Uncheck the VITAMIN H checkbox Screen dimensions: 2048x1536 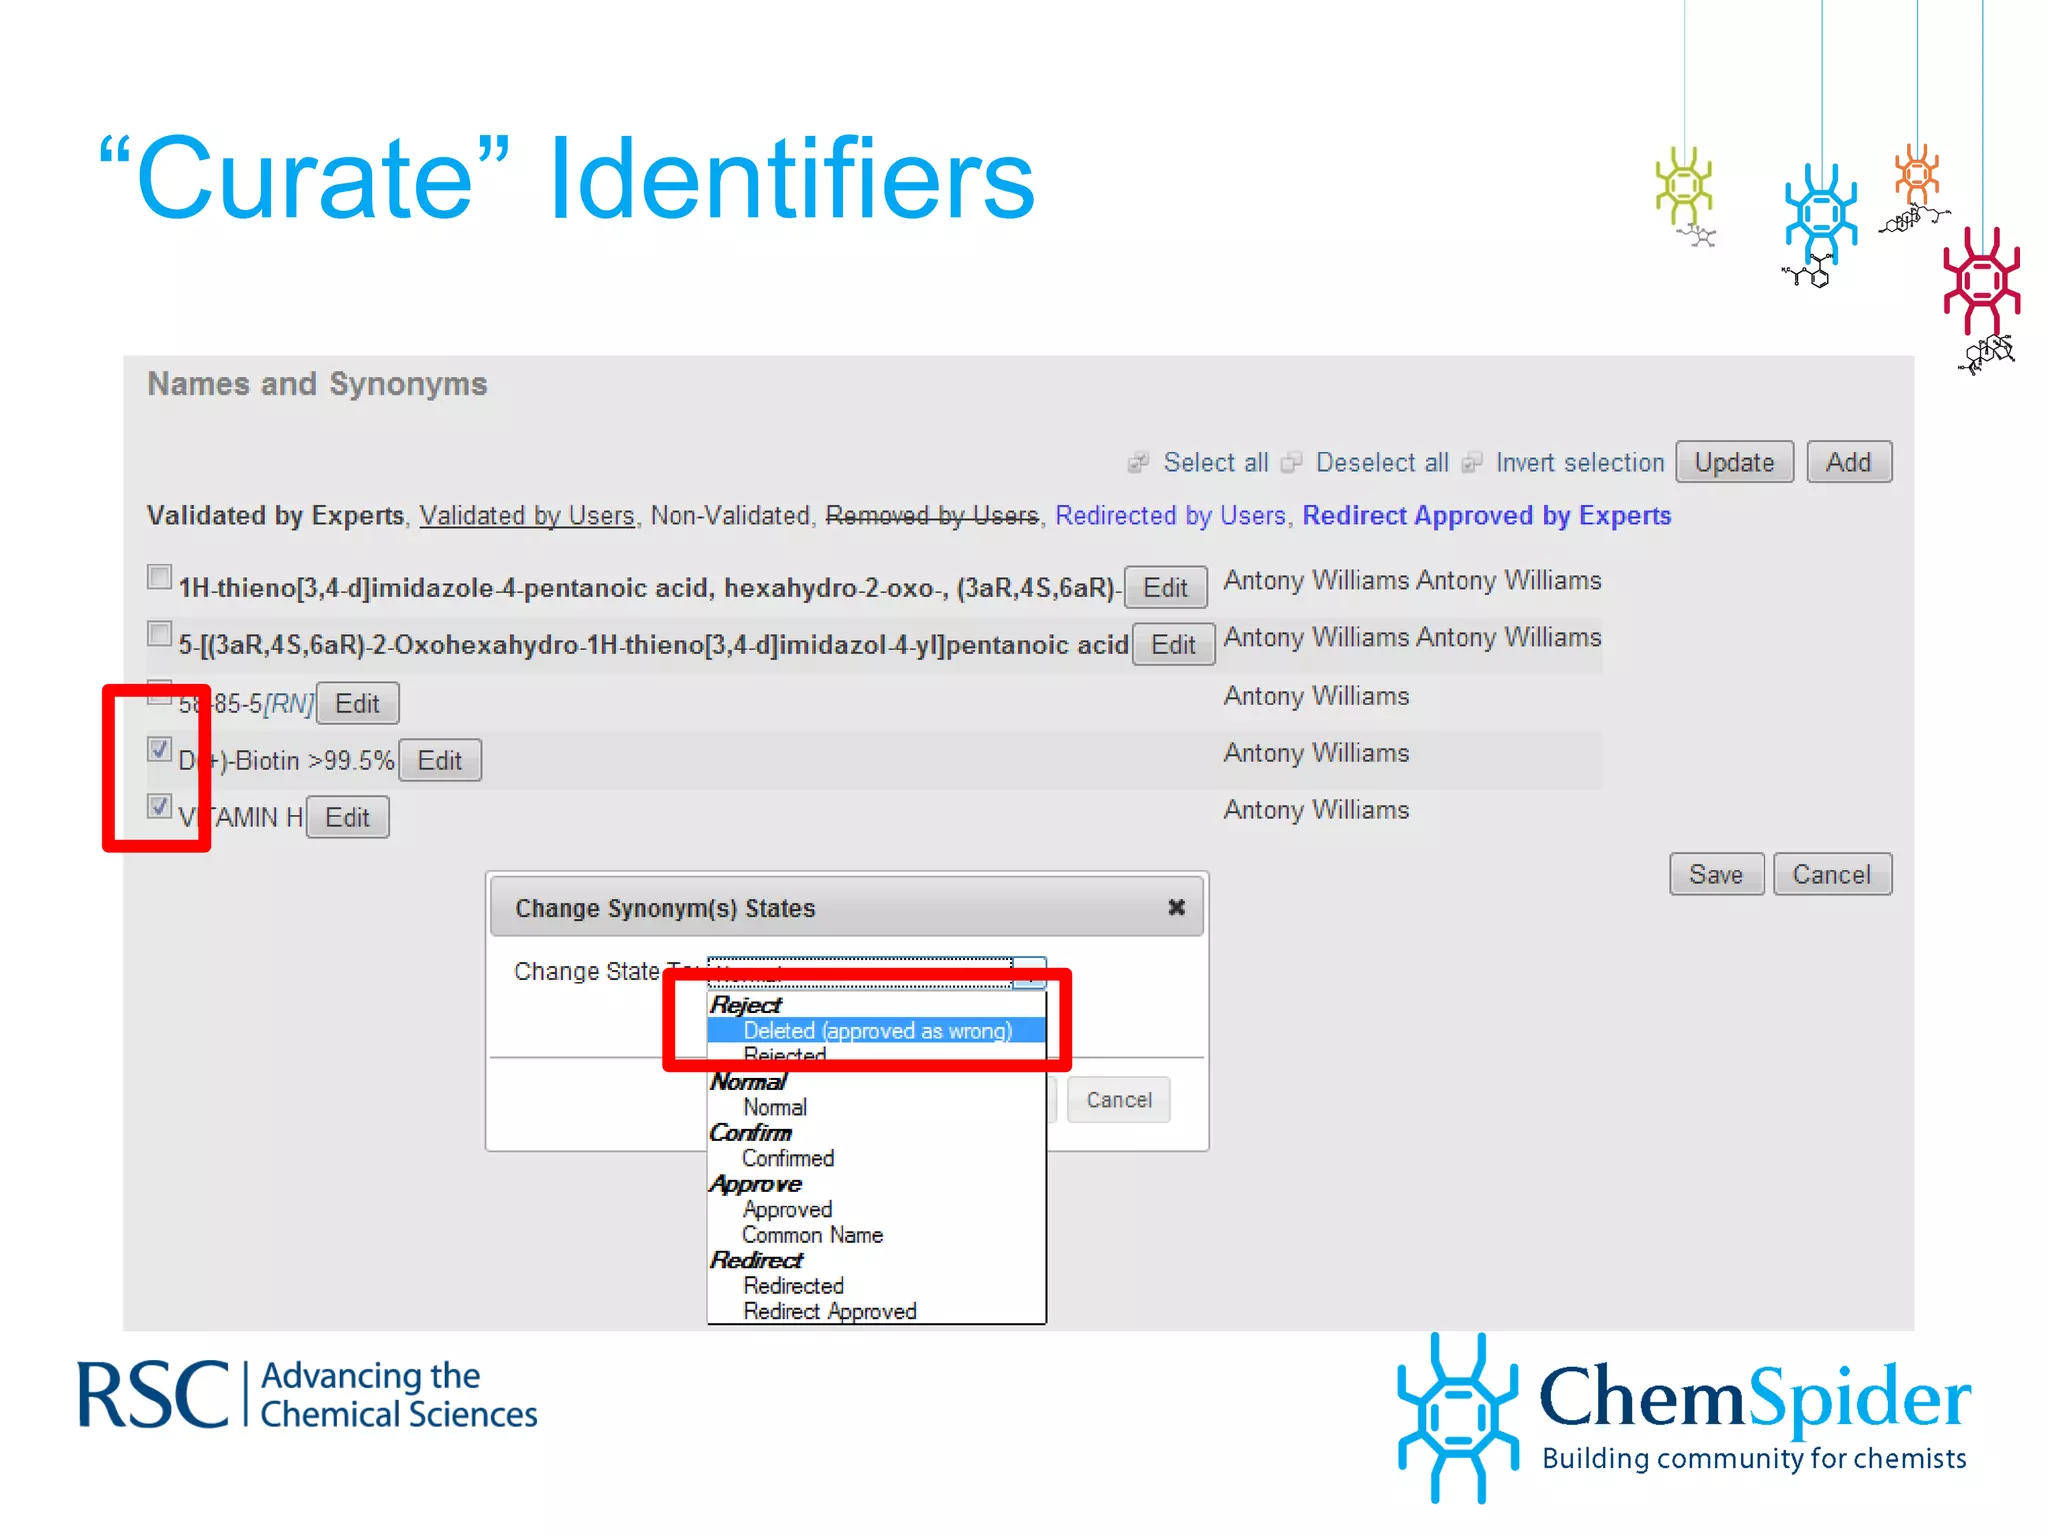[159, 806]
